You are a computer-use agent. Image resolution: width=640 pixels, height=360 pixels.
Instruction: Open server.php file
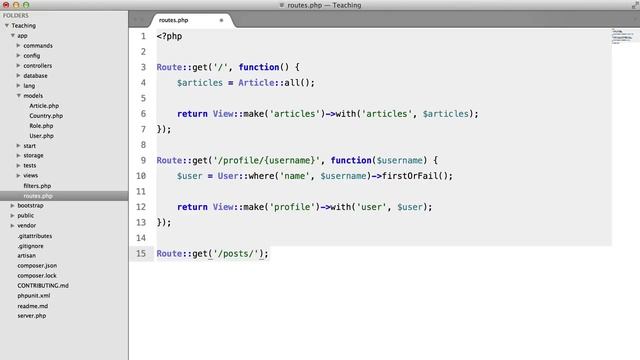pyautogui.click(x=32, y=316)
